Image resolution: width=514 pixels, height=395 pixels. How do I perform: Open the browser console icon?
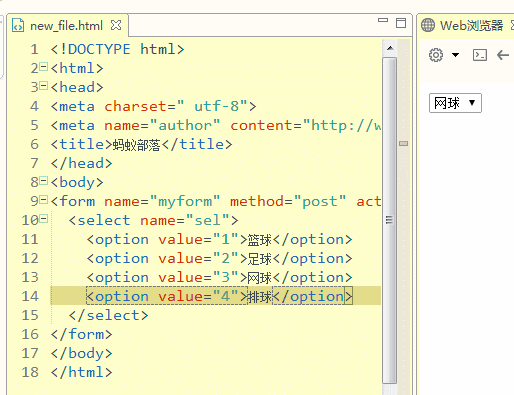tap(480, 55)
